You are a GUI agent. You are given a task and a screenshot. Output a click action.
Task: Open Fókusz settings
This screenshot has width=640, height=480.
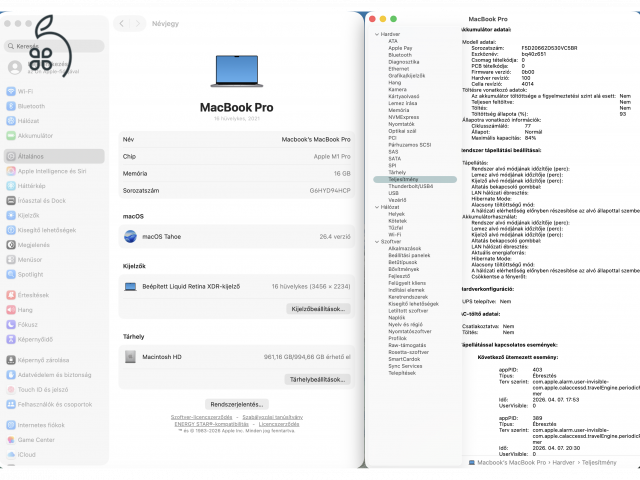(22, 324)
